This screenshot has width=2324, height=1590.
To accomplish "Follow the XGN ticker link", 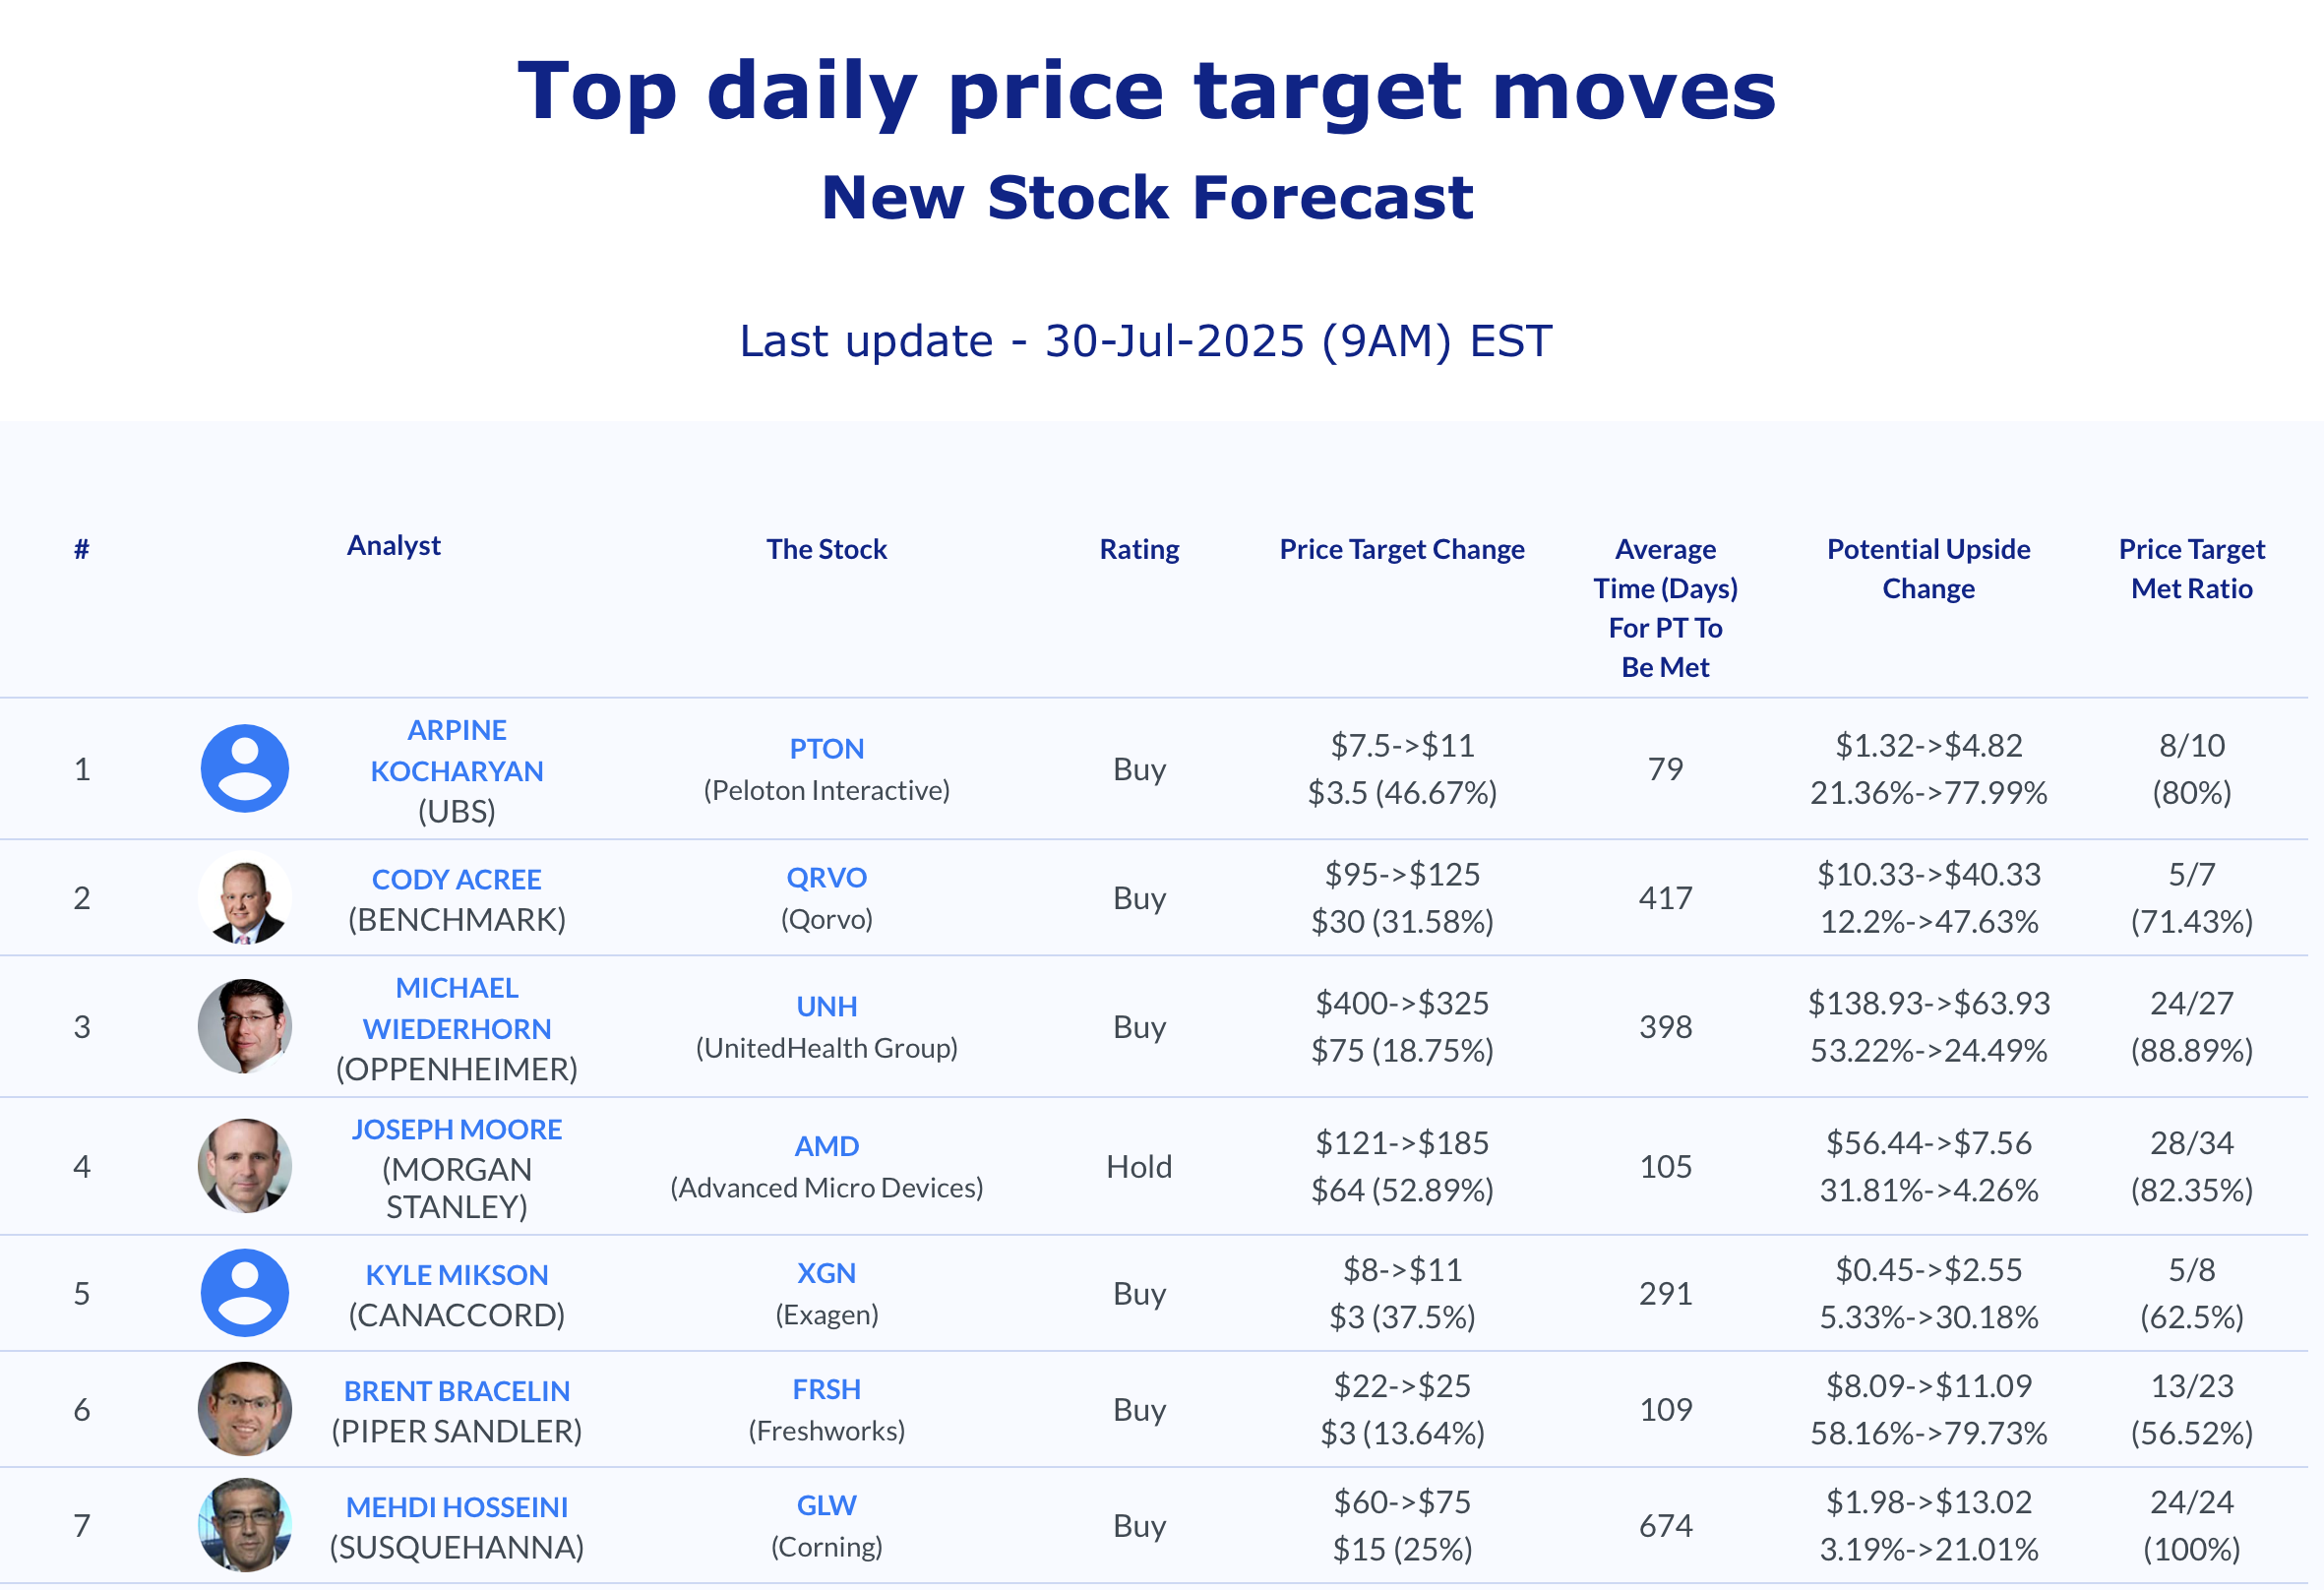I will [827, 1273].
